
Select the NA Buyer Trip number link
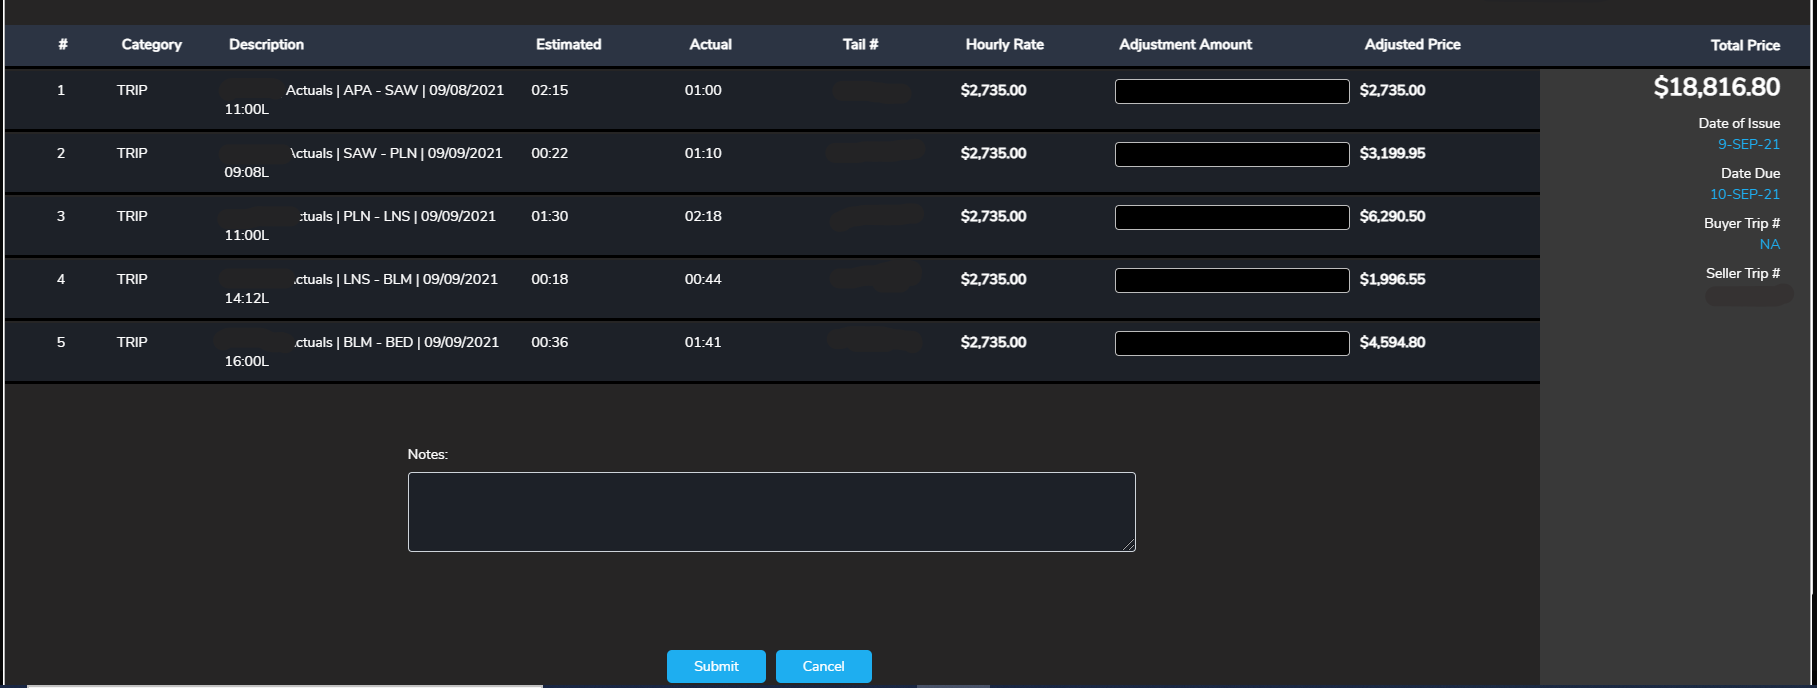(1769, 244)
